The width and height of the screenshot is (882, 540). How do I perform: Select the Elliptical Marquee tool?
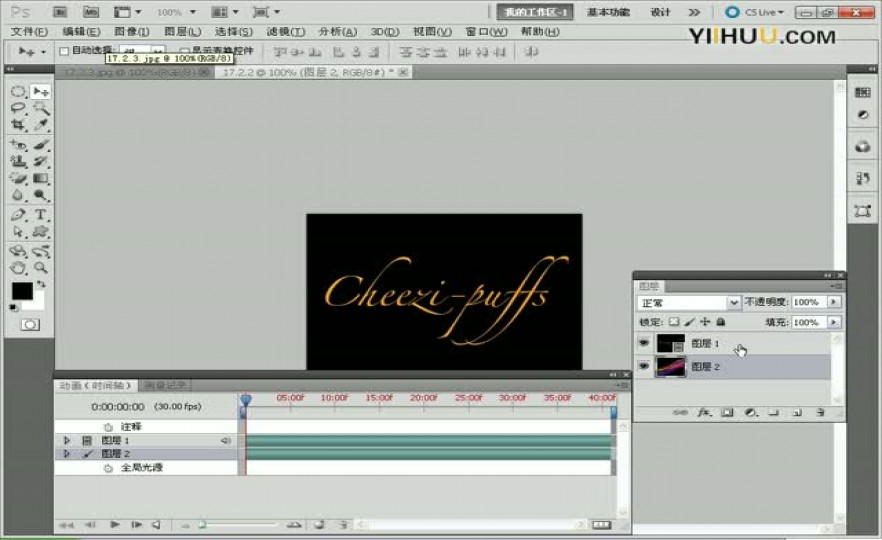click(x=18, y=91)
